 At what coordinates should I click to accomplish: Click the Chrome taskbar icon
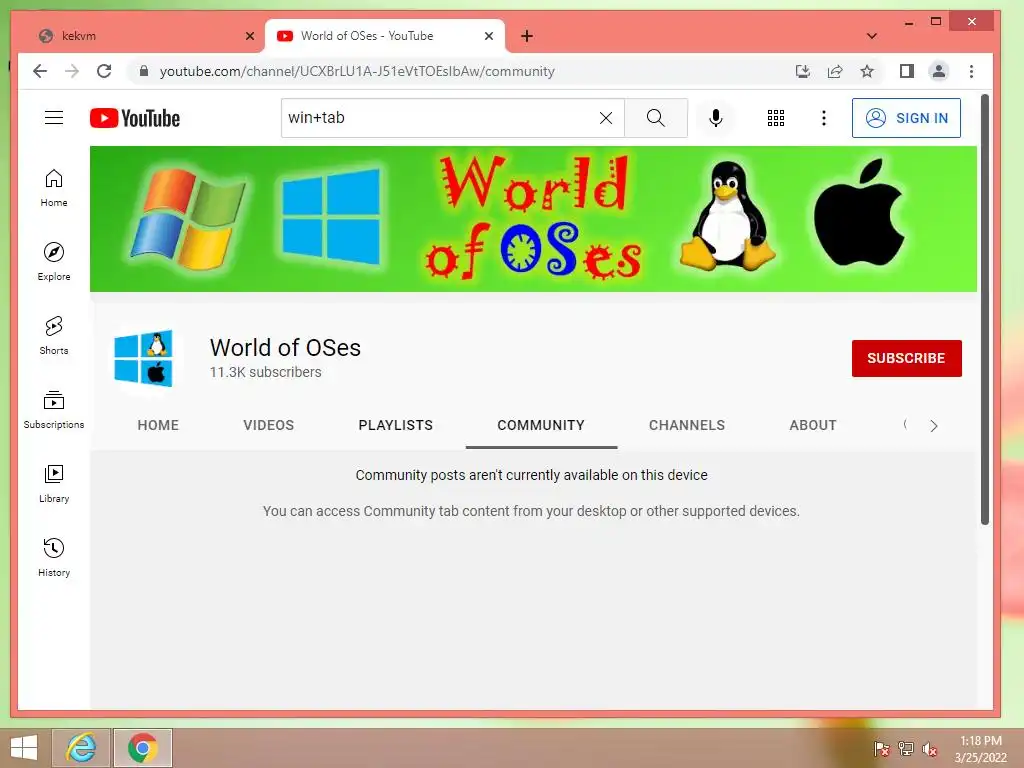pos(143,748)
